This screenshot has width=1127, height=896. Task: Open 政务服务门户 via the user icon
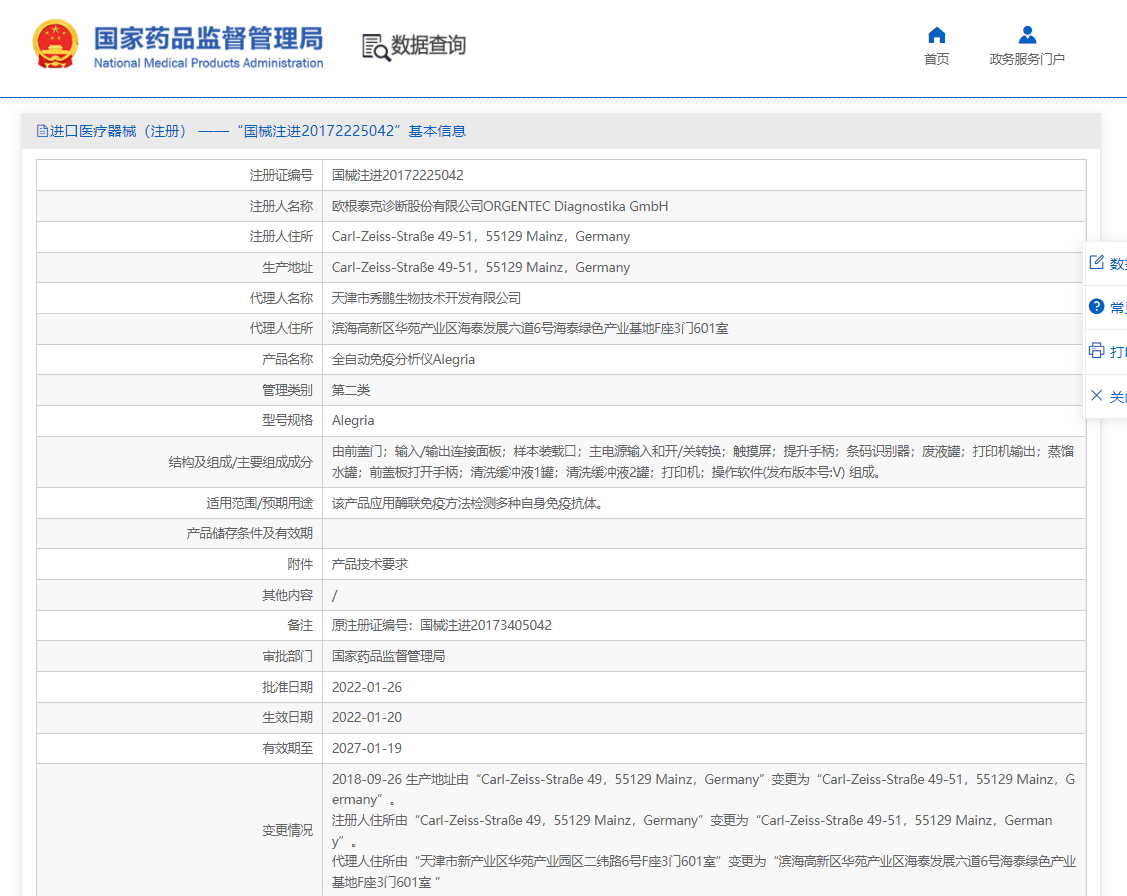click(x=1027, y=34)
